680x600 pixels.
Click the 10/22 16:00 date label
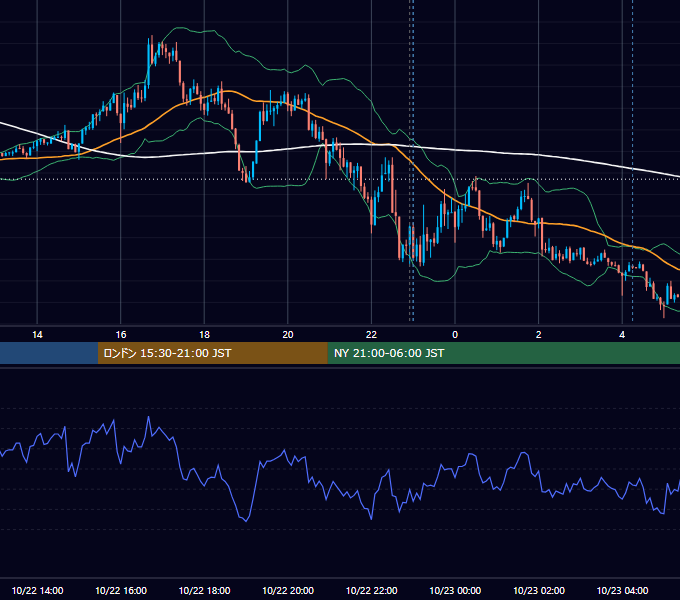tap(121, 590)
